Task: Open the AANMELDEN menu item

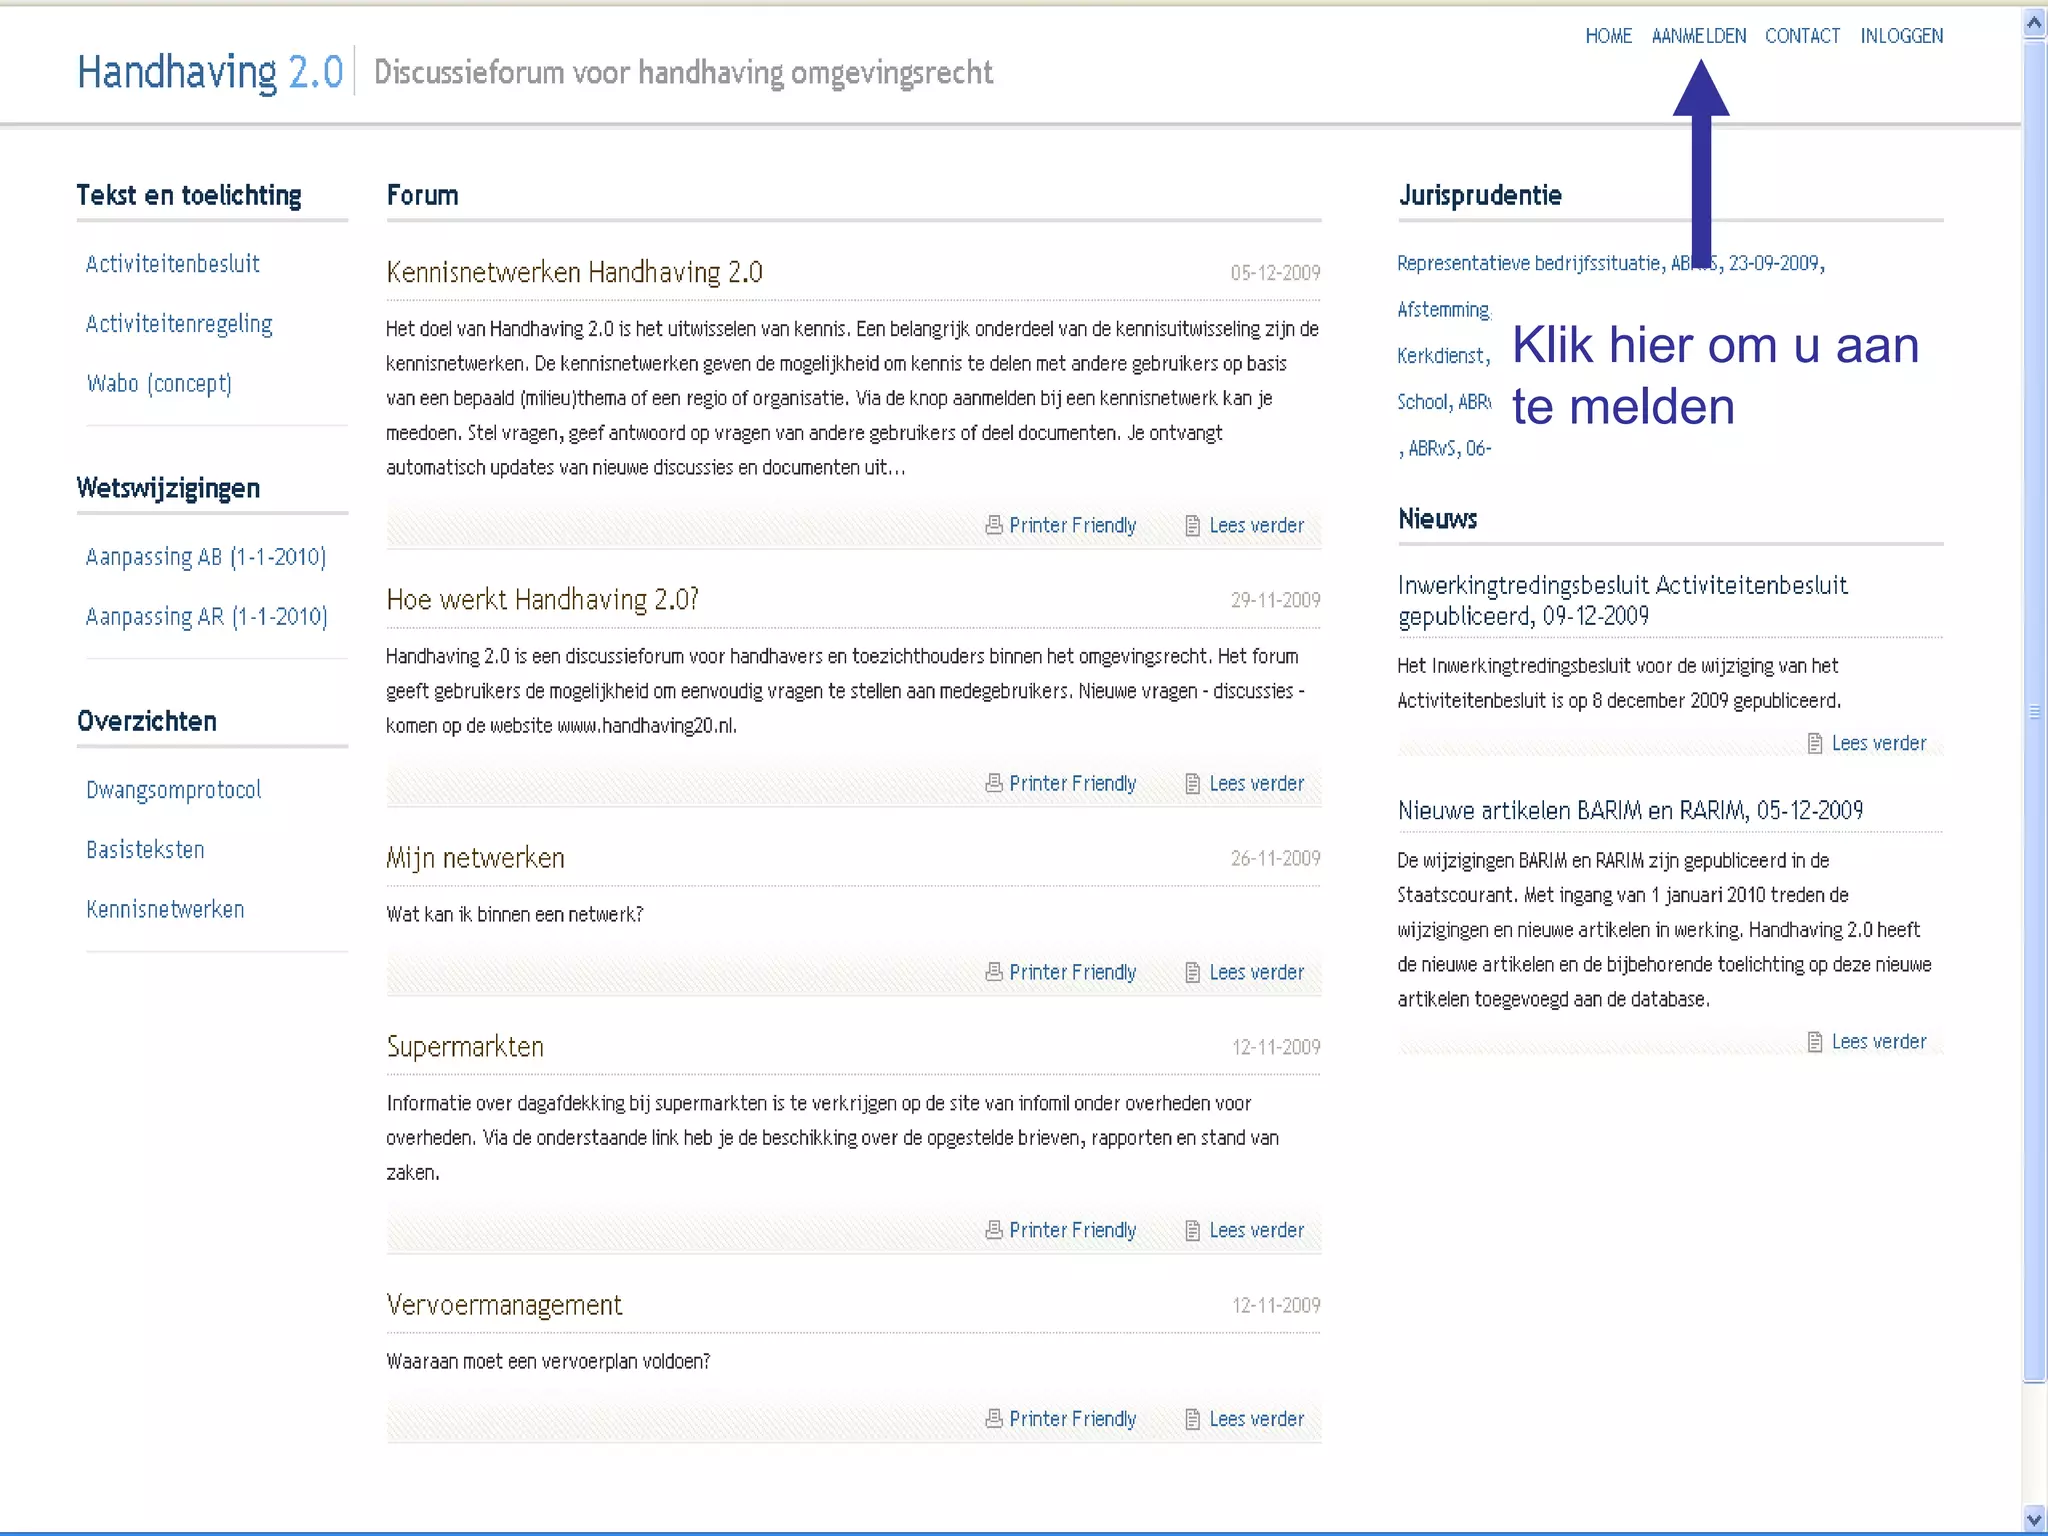Action: pyautogui.click(x=1698, y=36)
